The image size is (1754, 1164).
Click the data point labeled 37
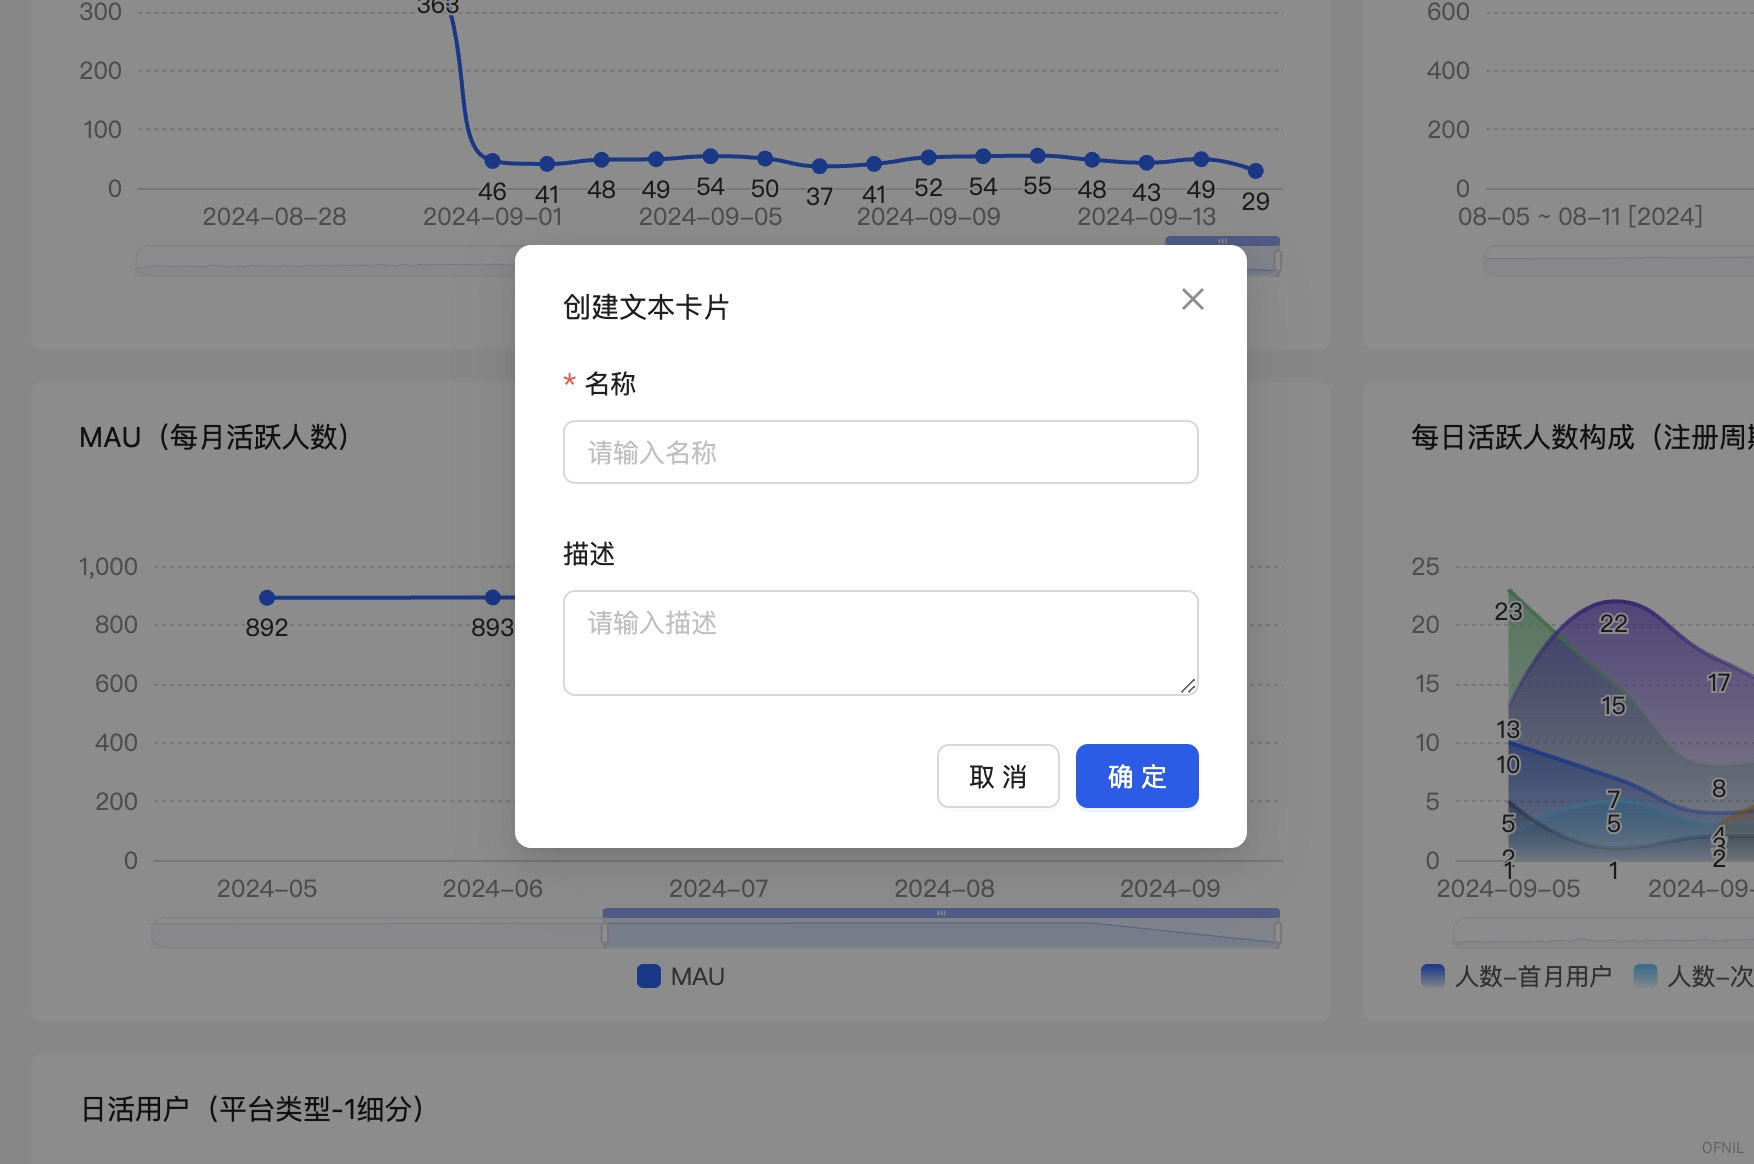(x=819, y=166)
